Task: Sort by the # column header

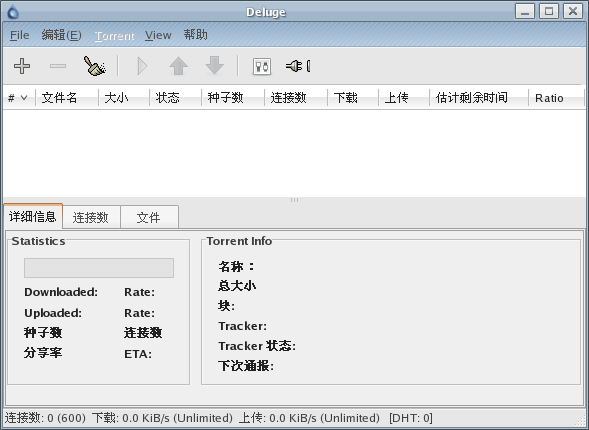Action: click(x=19, y=98)
